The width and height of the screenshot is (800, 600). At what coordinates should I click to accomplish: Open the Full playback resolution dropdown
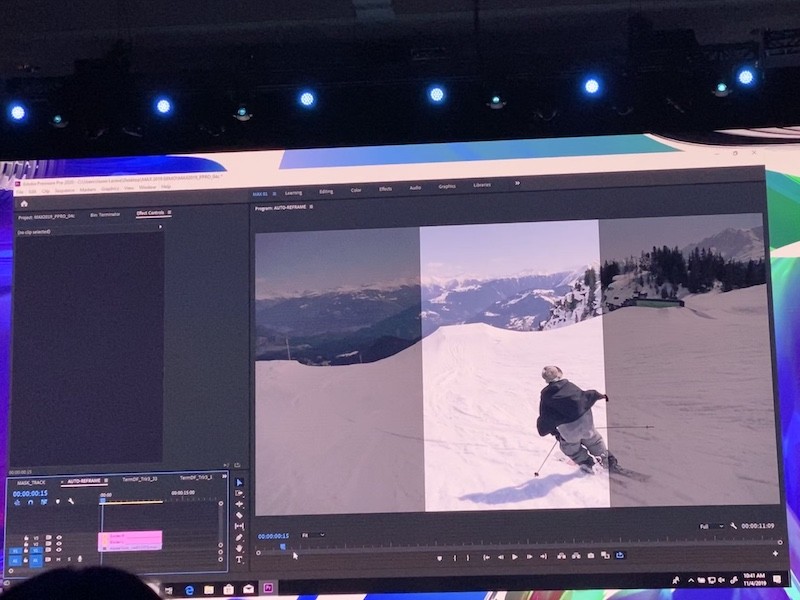709,526
